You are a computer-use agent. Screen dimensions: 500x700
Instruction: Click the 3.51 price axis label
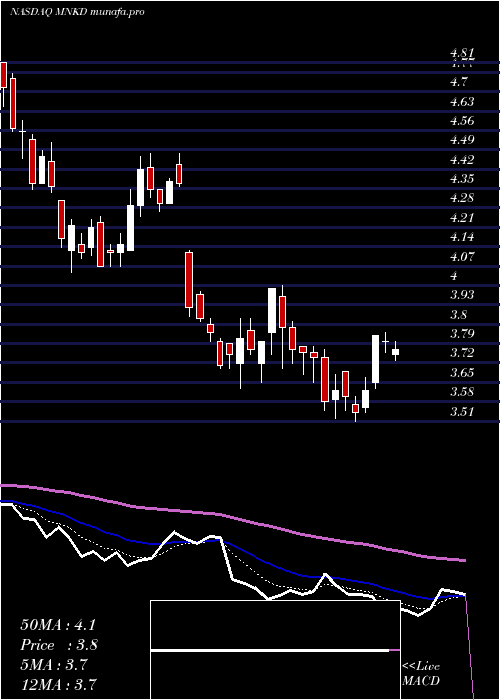coord(462,411)
